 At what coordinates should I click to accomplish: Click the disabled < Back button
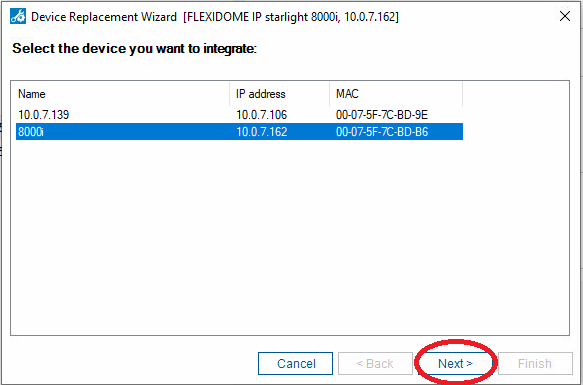pos(375,363)
